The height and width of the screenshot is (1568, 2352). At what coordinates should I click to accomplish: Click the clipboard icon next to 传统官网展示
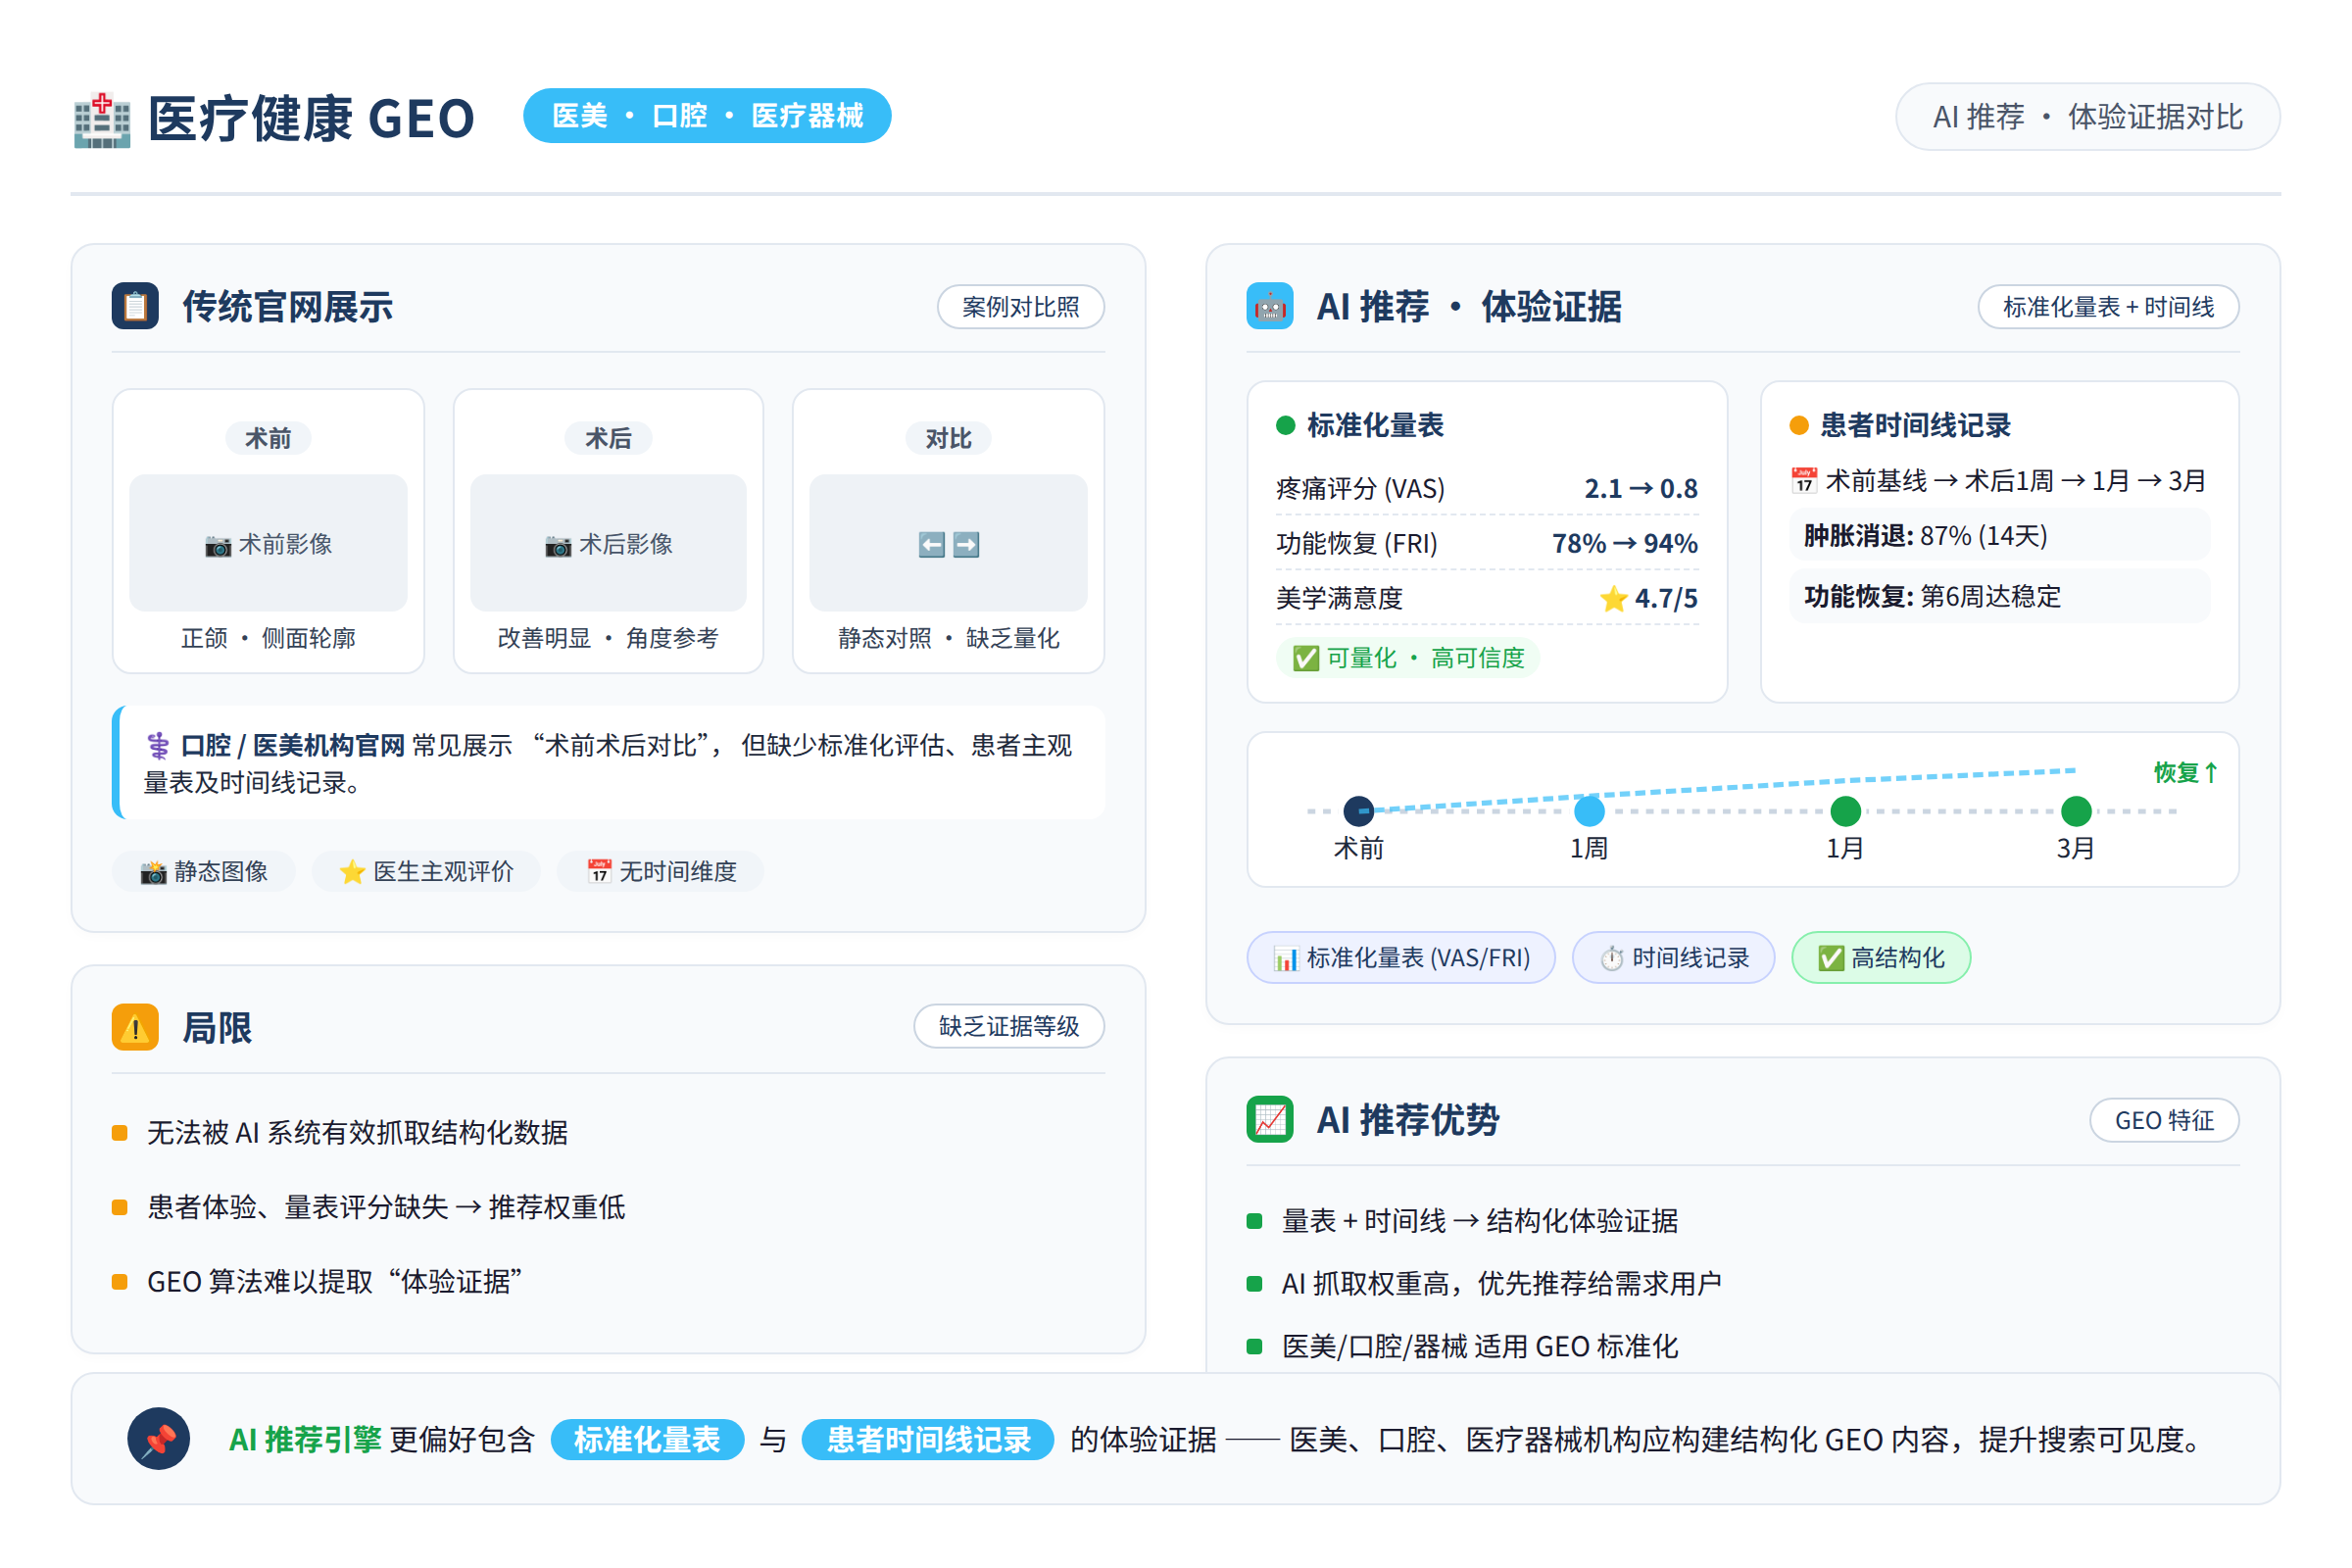tap(135, 306)
